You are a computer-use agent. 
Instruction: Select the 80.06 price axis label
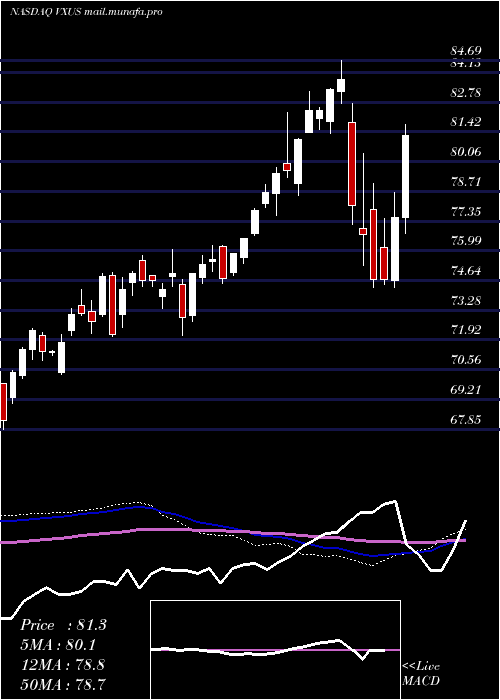466,152
